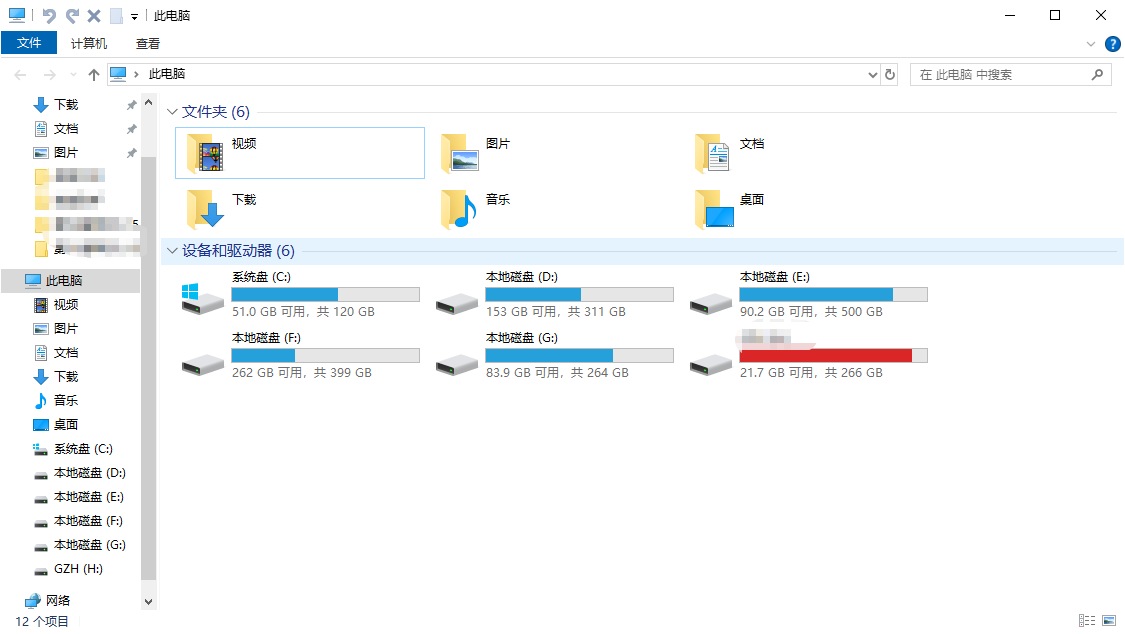This screenshot has width=1125, height=634.
Task: Select the 视频 folder icon
Action: pyautogui.click(x=205, y=153)
